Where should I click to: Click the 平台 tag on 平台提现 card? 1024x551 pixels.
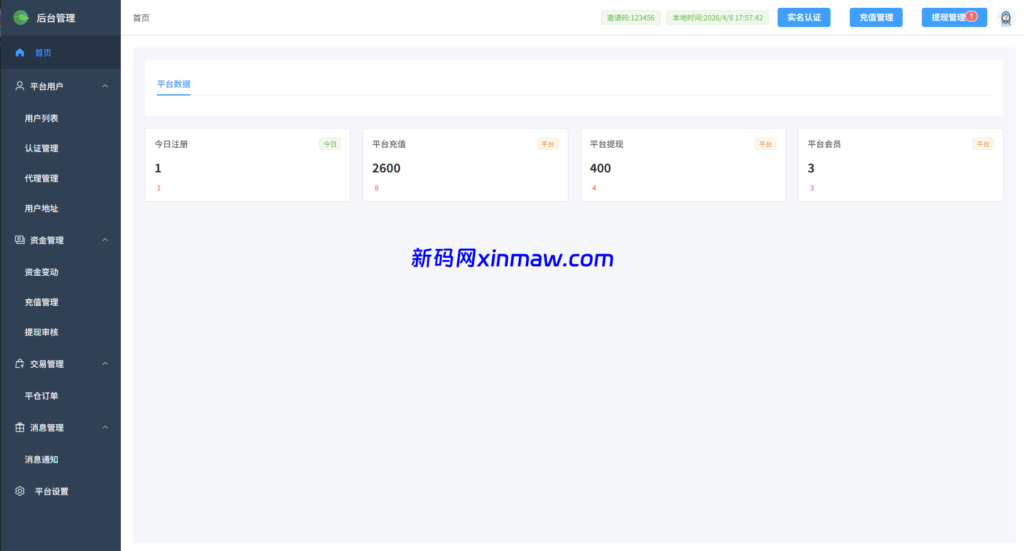click(x=765, y=144)
